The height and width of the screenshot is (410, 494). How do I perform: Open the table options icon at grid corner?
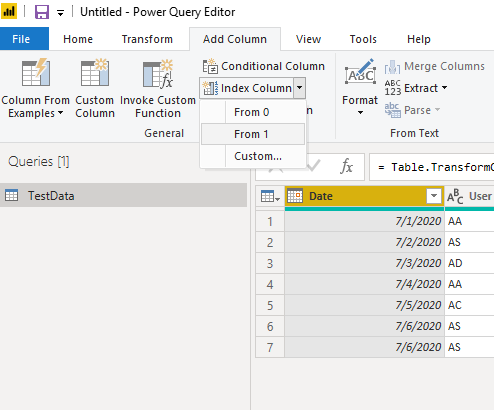pyautogui.click(x=270, y=196)
